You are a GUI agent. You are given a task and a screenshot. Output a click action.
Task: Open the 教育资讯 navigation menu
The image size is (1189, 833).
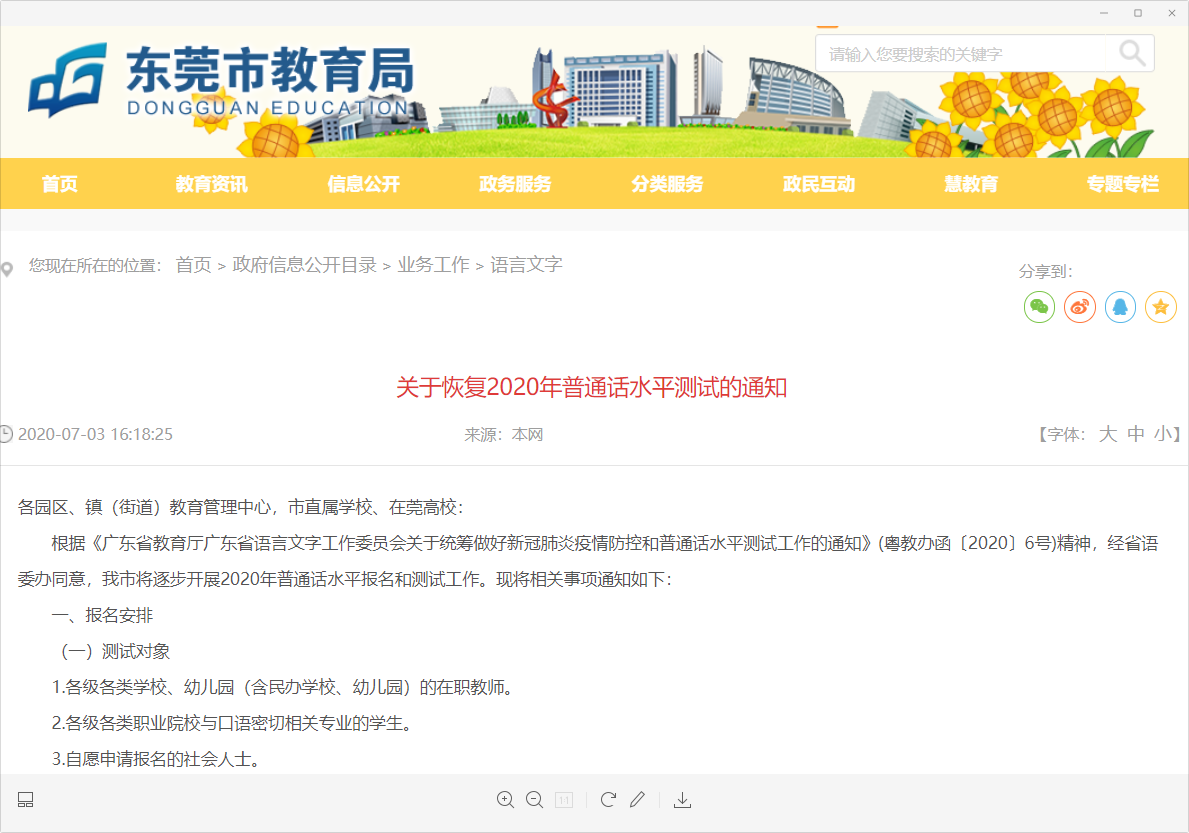point(212,183)
